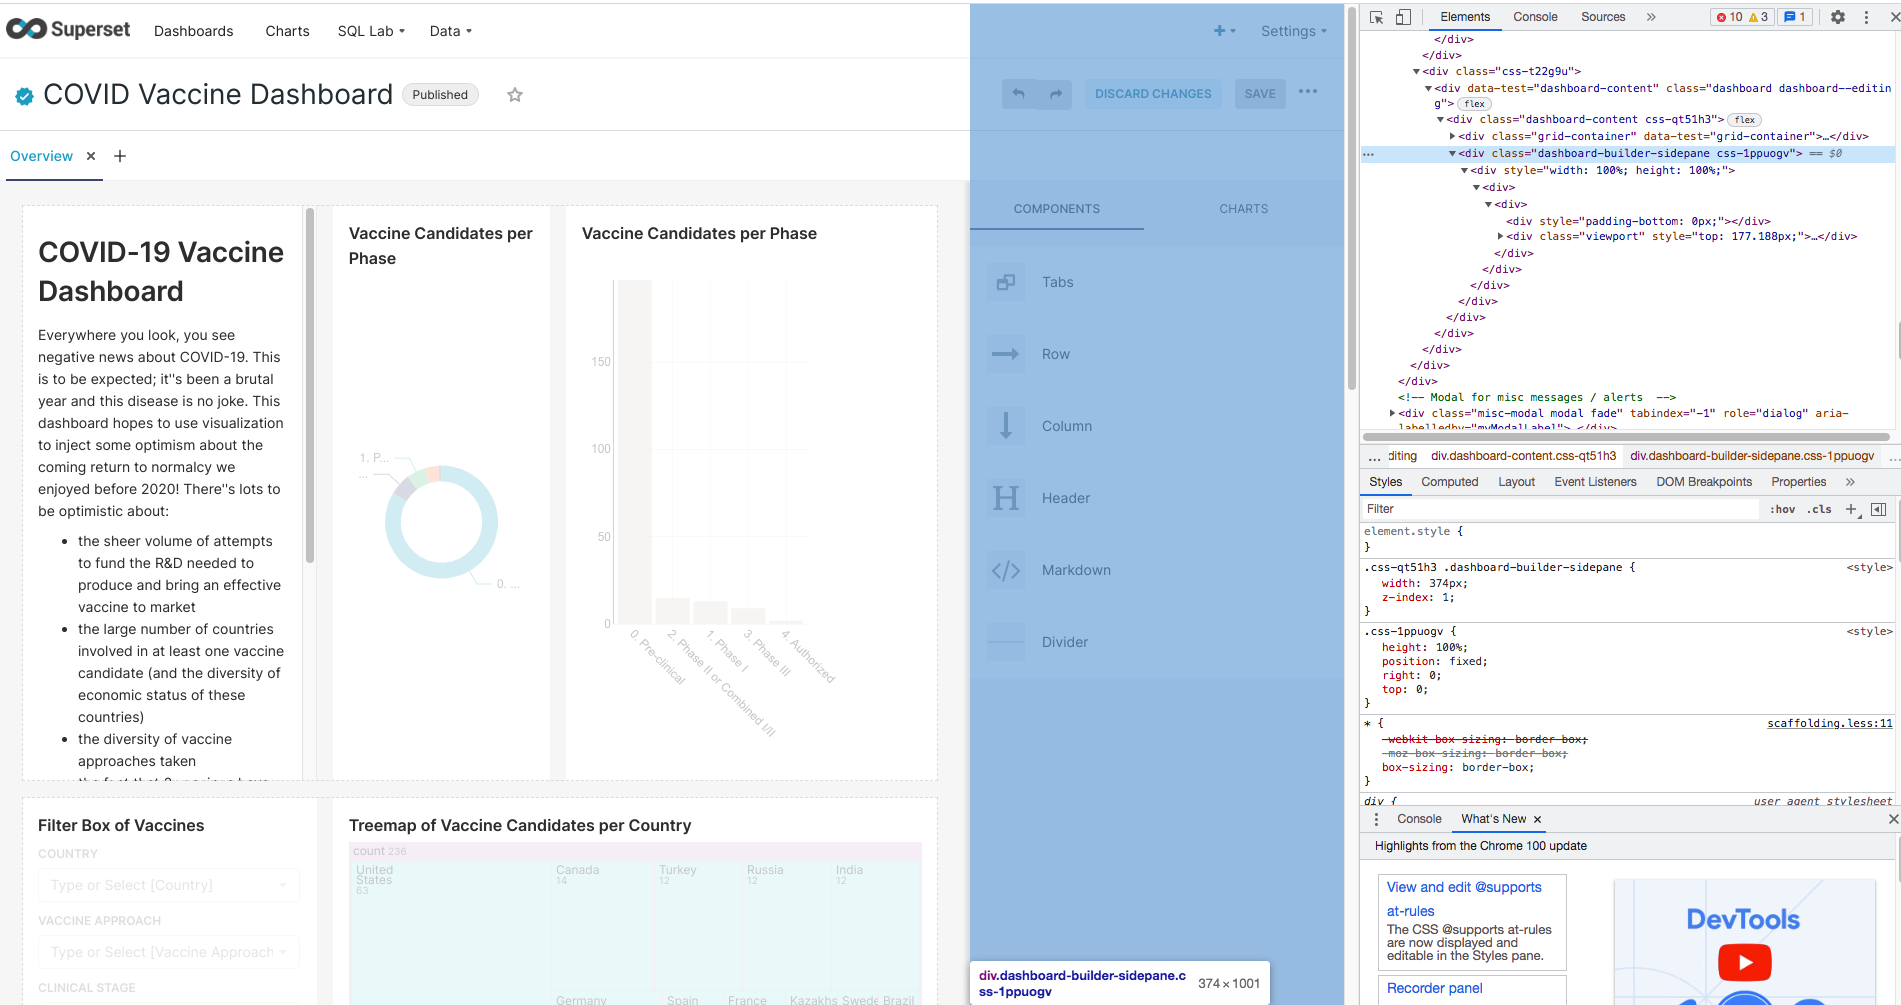This screenshot has width=1901, height=1005.
Task: Select the Column component icon
Action: point(1006,426)
